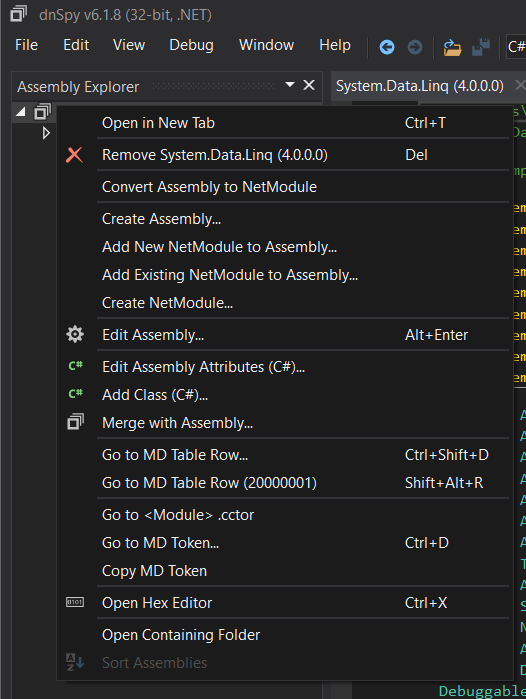Choose Convert Assembly to NetModule
526x699 pixels.
283,187
